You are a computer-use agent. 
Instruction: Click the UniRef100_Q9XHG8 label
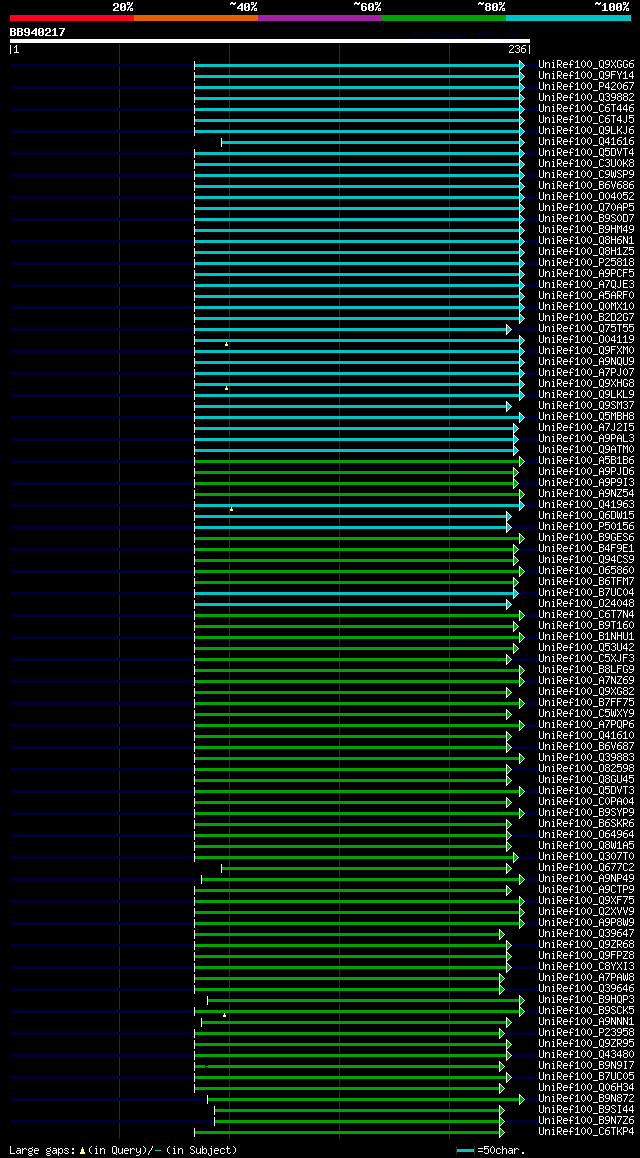(x=586, y=384)
